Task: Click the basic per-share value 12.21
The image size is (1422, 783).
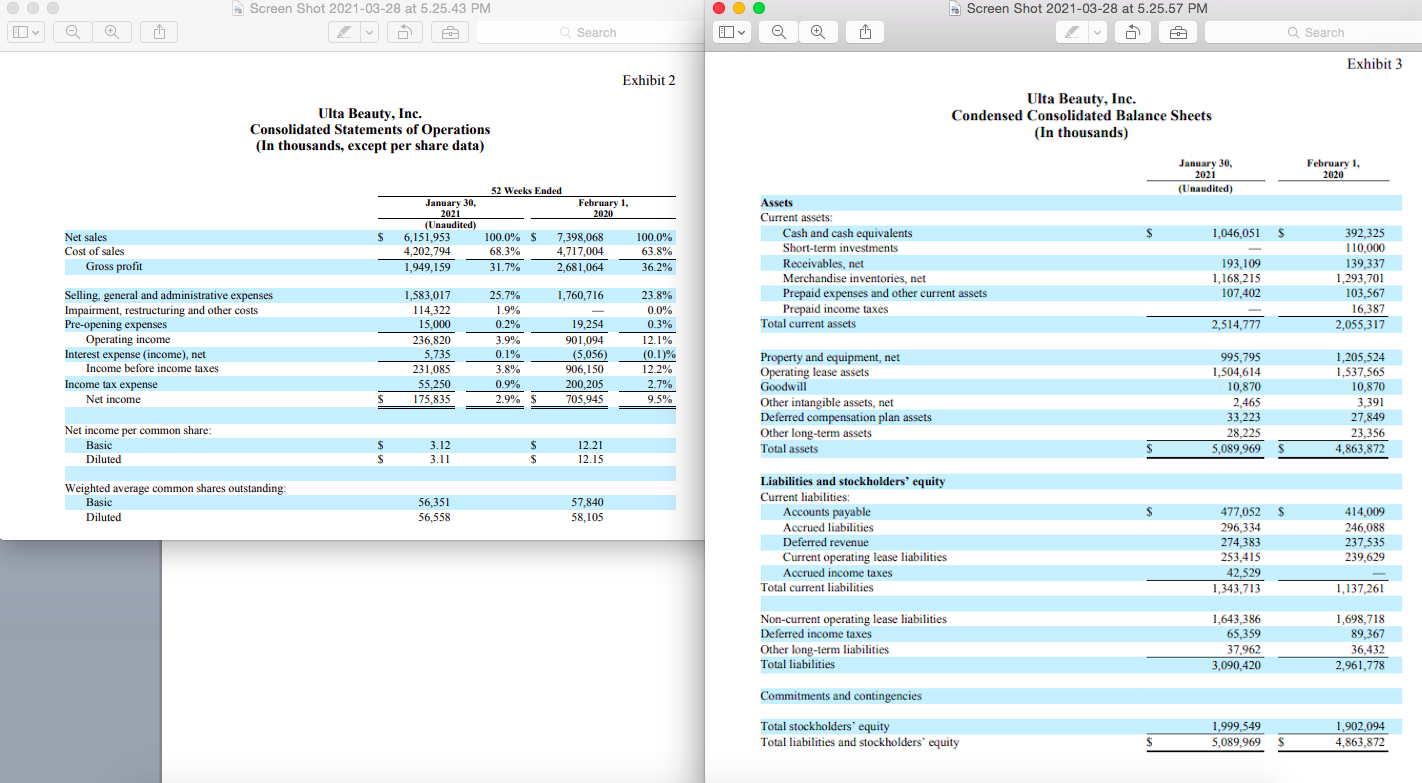Action: (x=589, y=445)
